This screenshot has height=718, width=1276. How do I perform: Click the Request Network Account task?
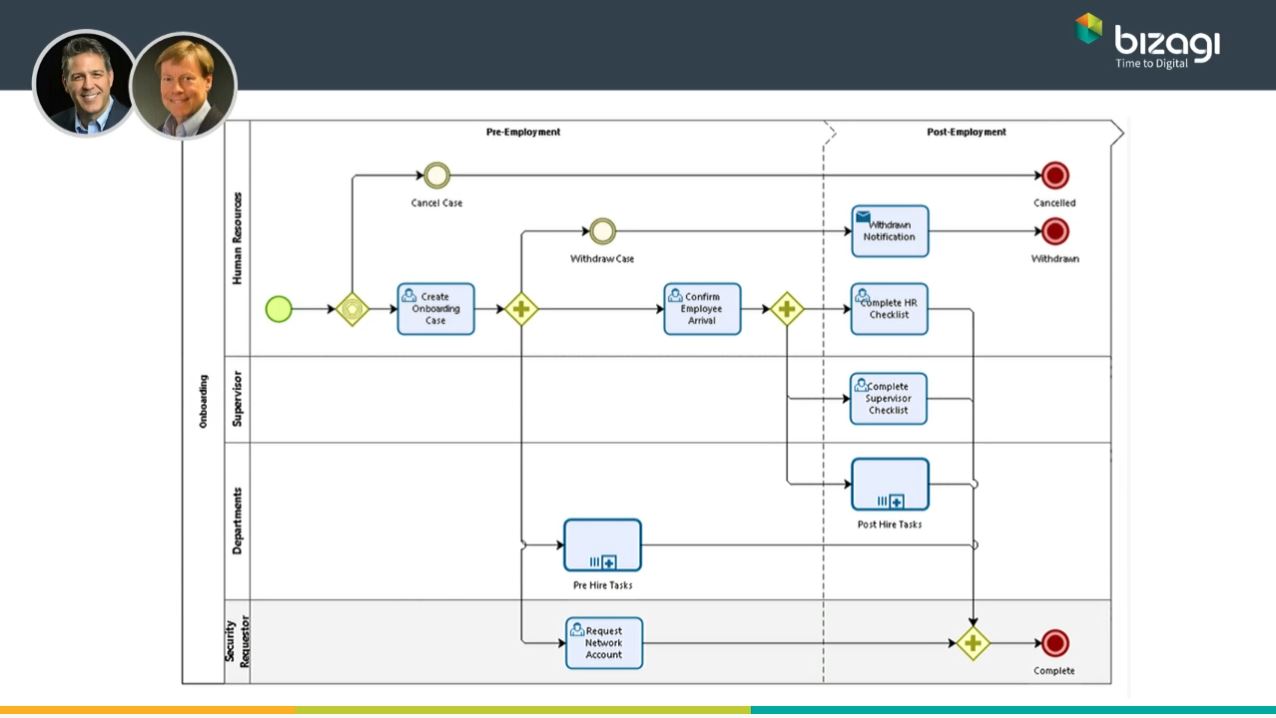(x=604, y=643)
